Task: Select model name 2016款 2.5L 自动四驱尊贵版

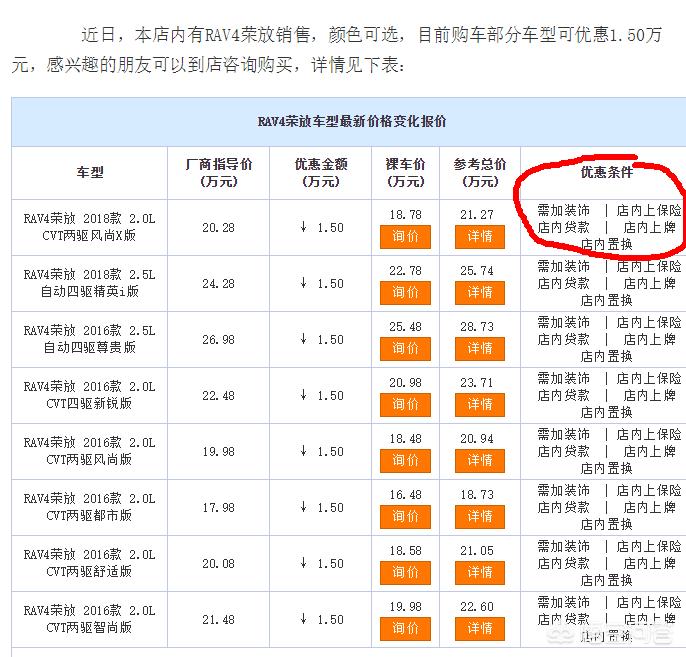Action: (x=90, y=339)
